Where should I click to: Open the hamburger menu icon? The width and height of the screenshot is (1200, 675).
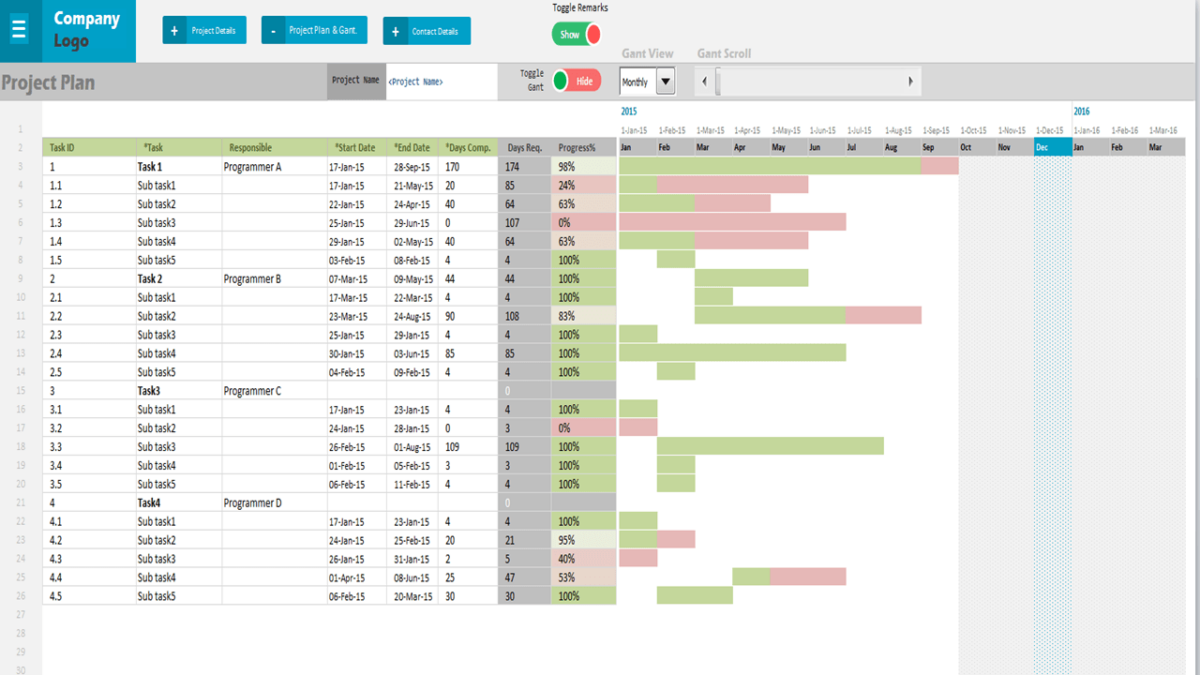(18, 28)
